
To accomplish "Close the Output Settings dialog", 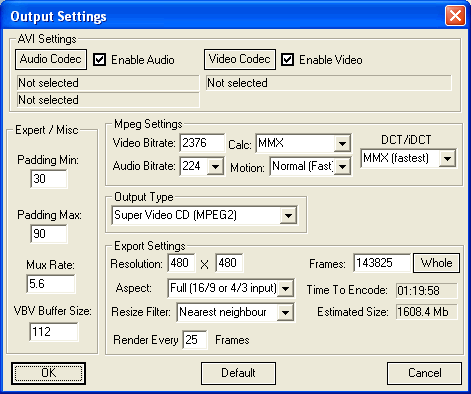I will 455,16.
